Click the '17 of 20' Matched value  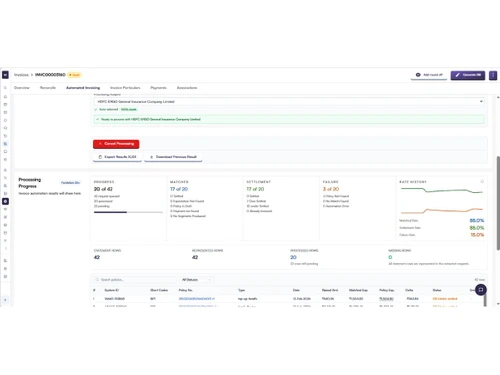(179, 189)
